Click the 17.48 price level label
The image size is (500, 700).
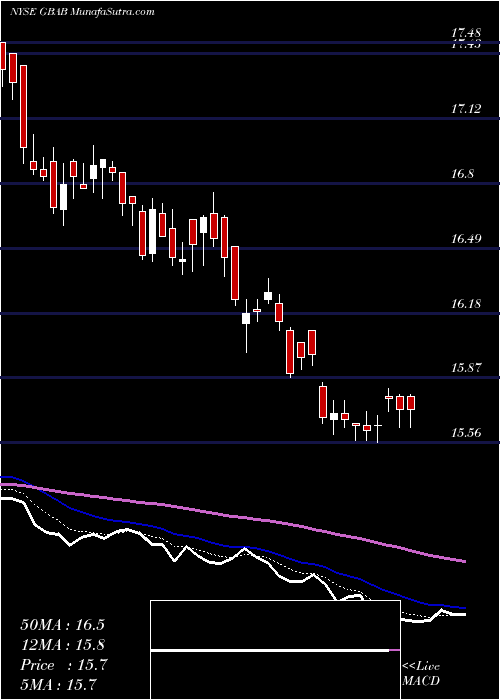click(x=466, y=33)
